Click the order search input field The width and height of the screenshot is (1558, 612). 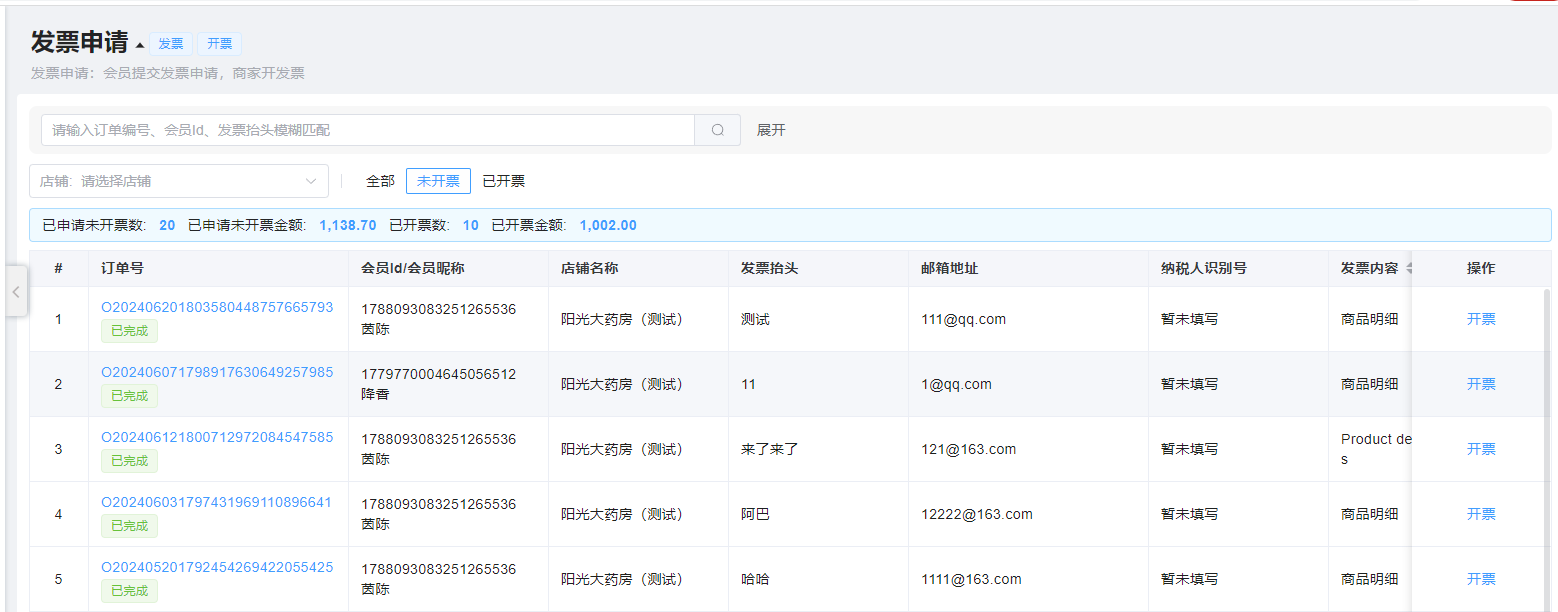click(x=368, y=130)
